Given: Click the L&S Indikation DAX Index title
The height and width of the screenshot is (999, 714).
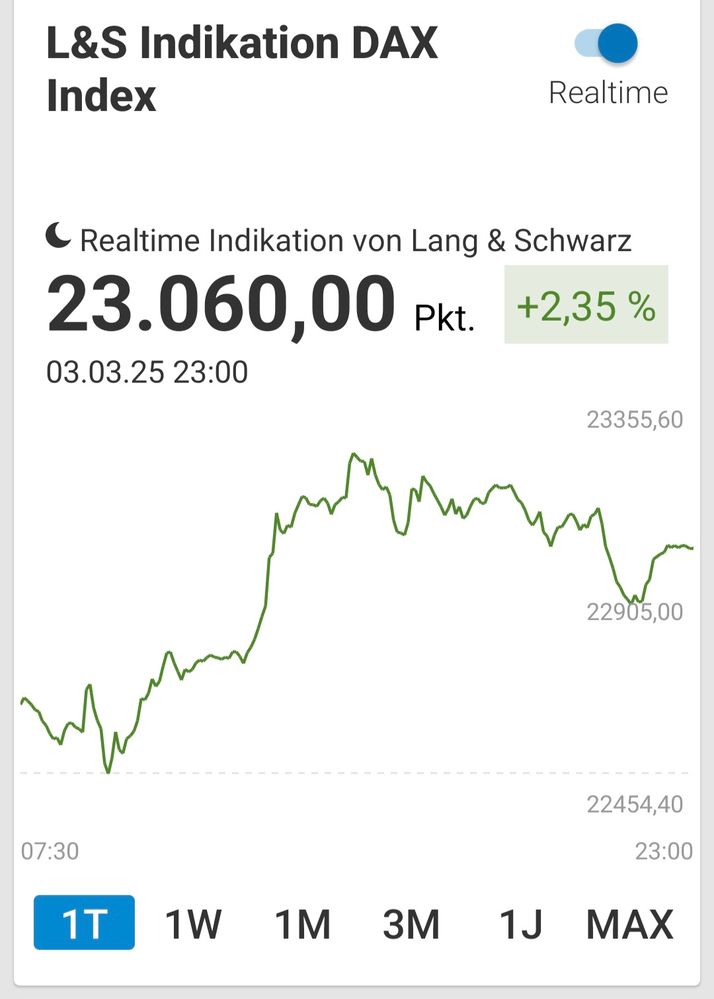Looking at the screenshot, I should pyautogui.click(x=242, y=70).
